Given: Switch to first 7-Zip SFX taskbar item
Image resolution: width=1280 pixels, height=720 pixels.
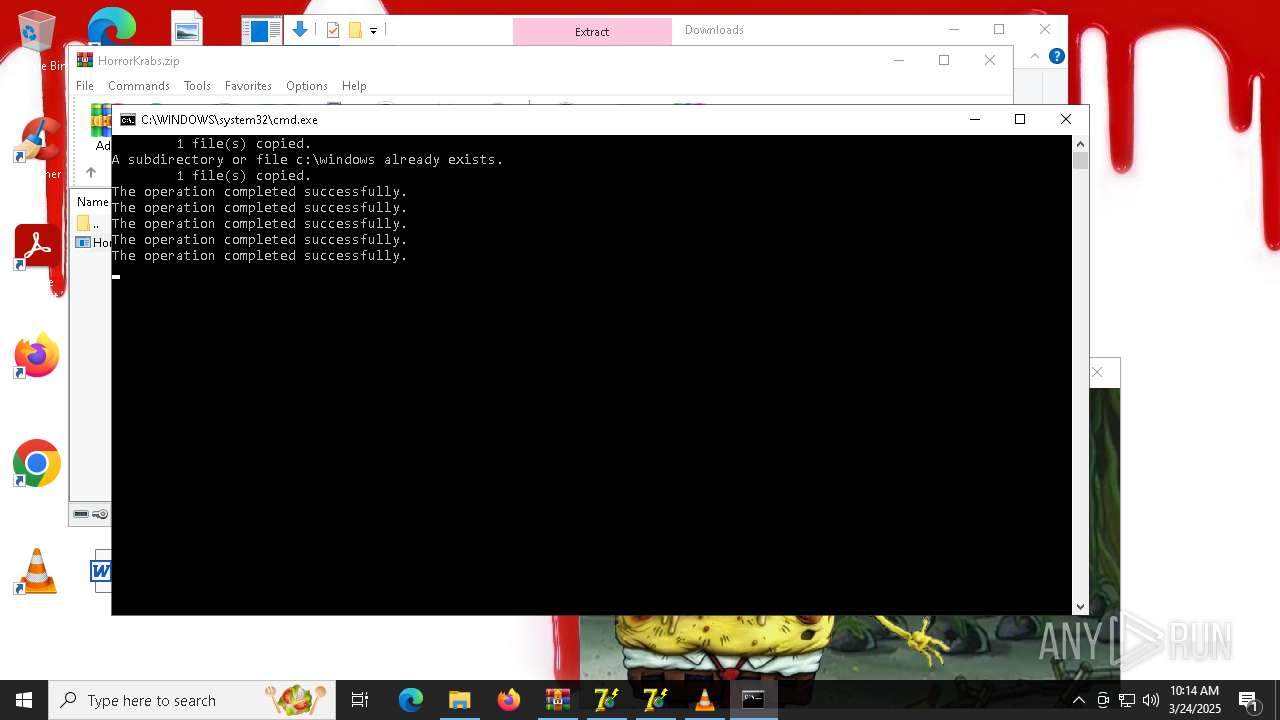Looking at the screenshot, I should pyautogui.click(x=607, y=700).
